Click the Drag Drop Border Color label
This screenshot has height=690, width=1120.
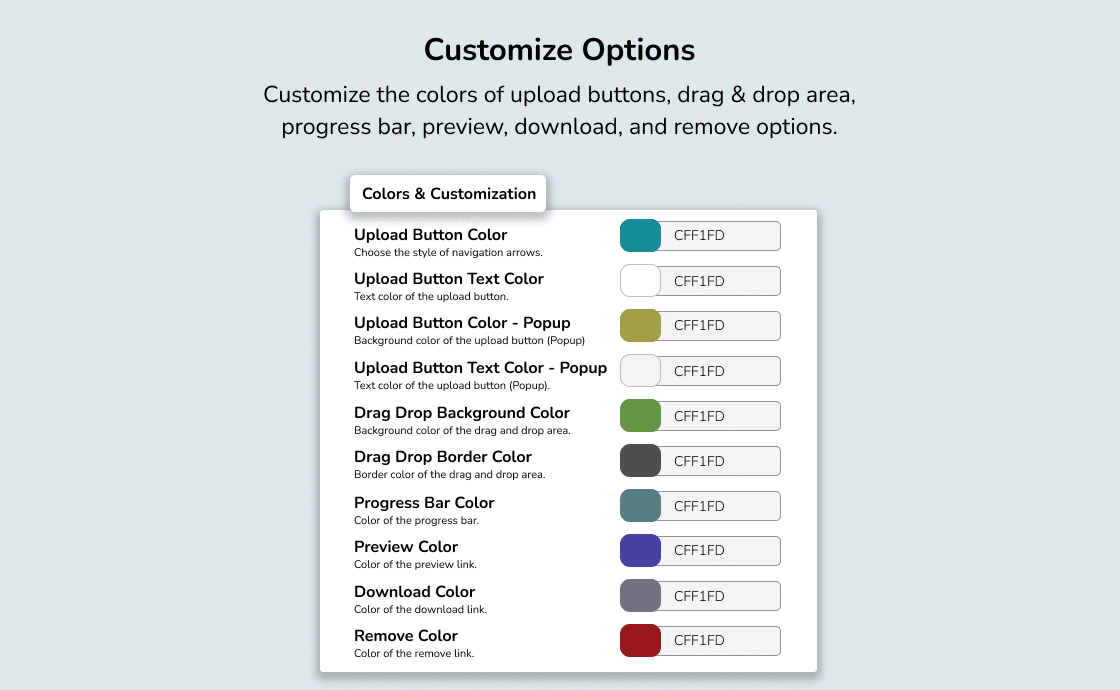pos(443,456)
